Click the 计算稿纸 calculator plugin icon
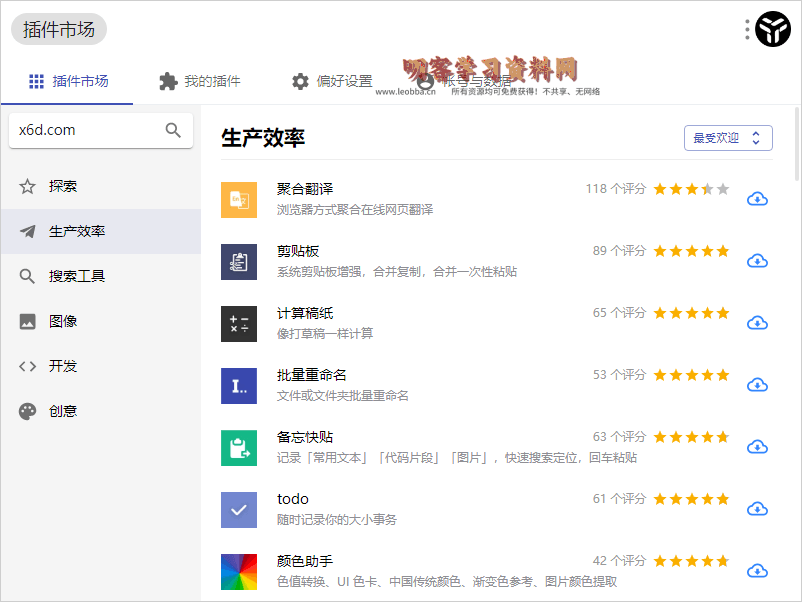Screen dimensions: 802x602 point(239,323)
